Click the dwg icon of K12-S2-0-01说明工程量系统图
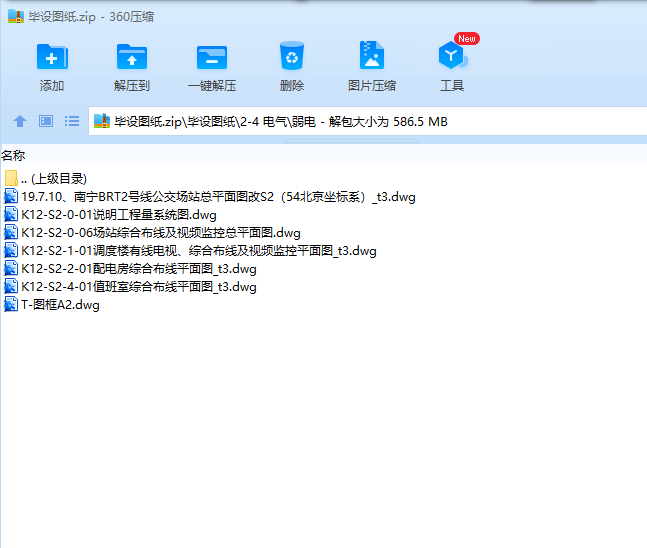Viewport: 647px width, 548px height. pos(11,214)
